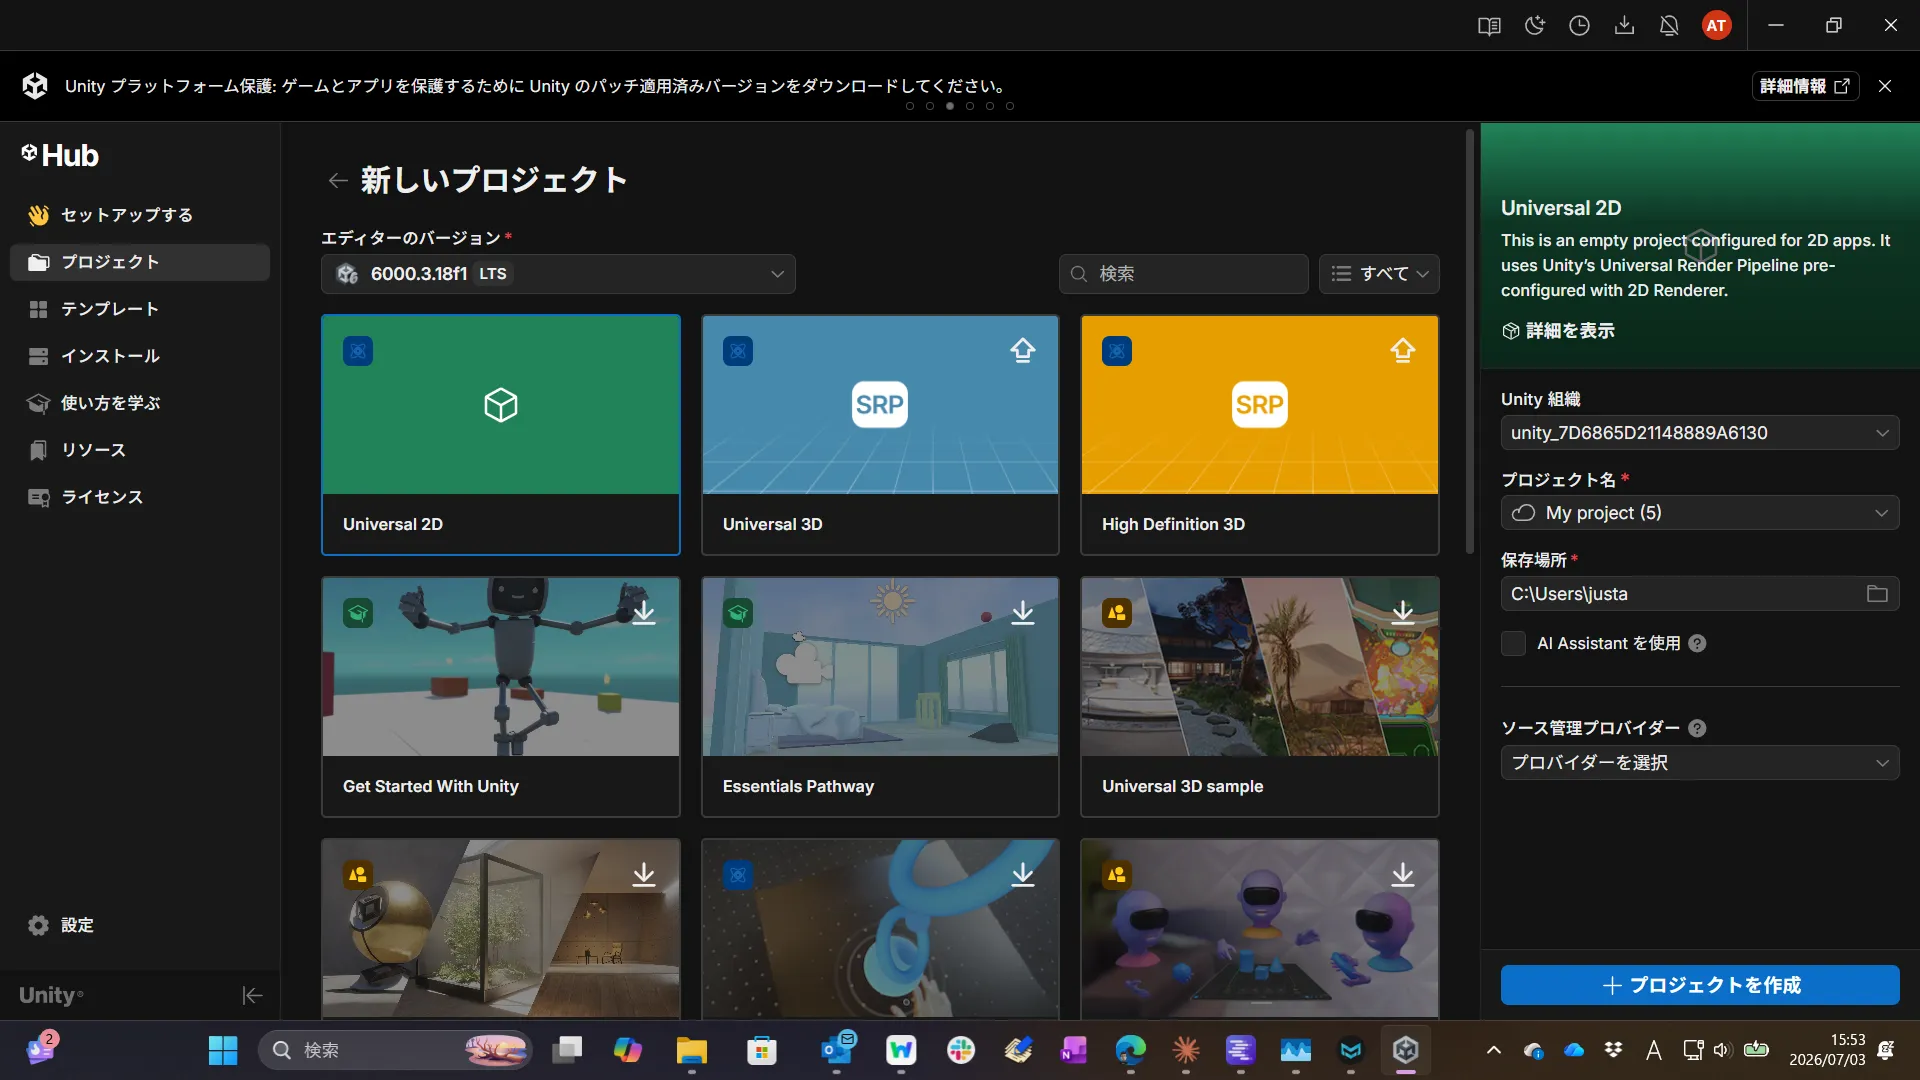The image size is (1920, 1080).
Task: Expand the Unity 組織 organization dropdown
Action: 1700,433
